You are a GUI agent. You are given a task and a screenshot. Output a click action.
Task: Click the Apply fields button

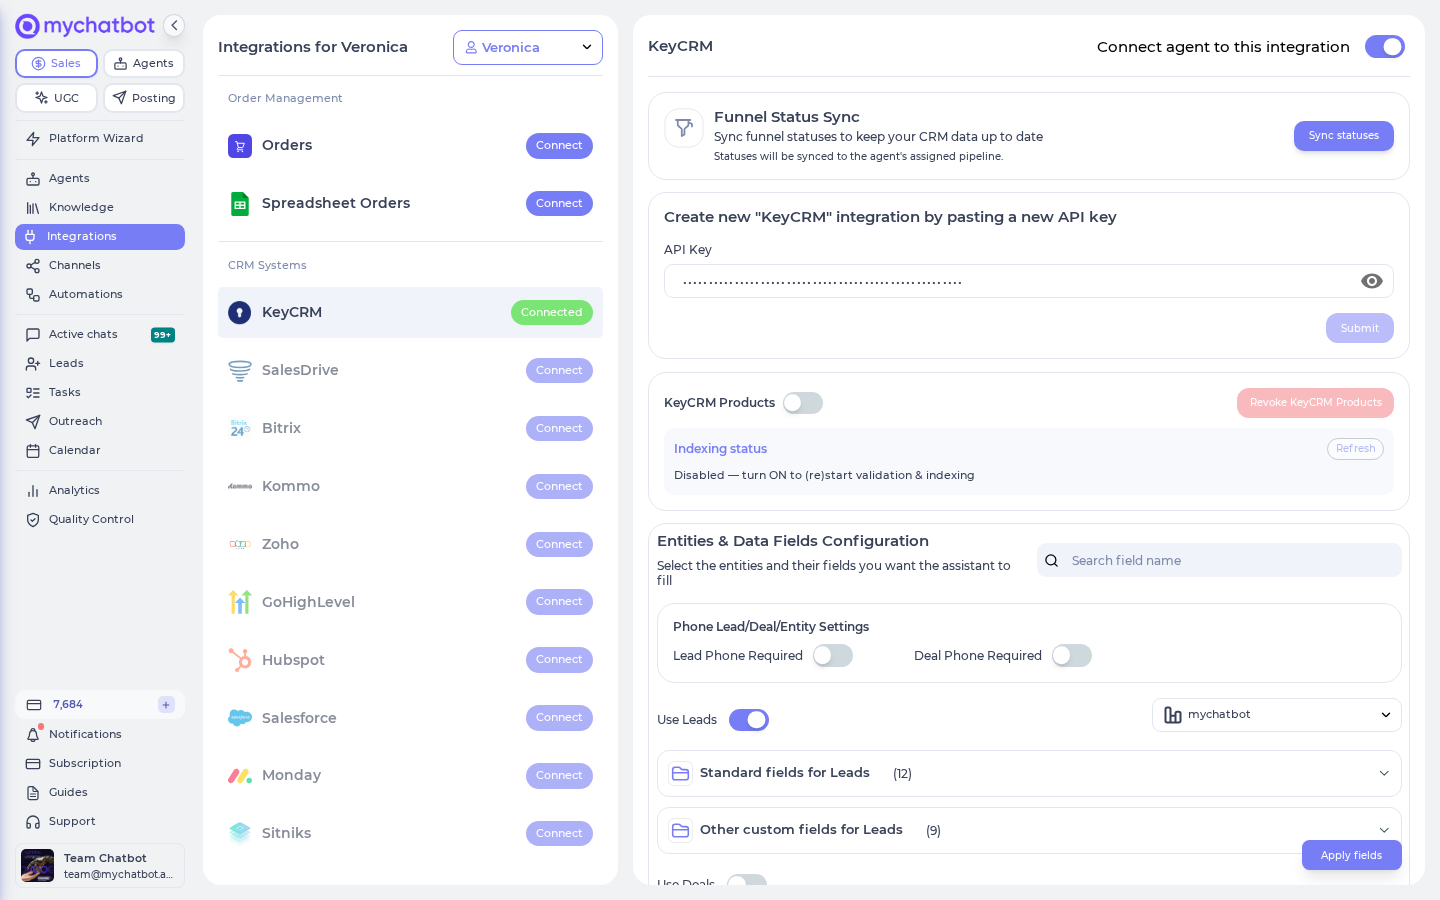[1352, 855]
